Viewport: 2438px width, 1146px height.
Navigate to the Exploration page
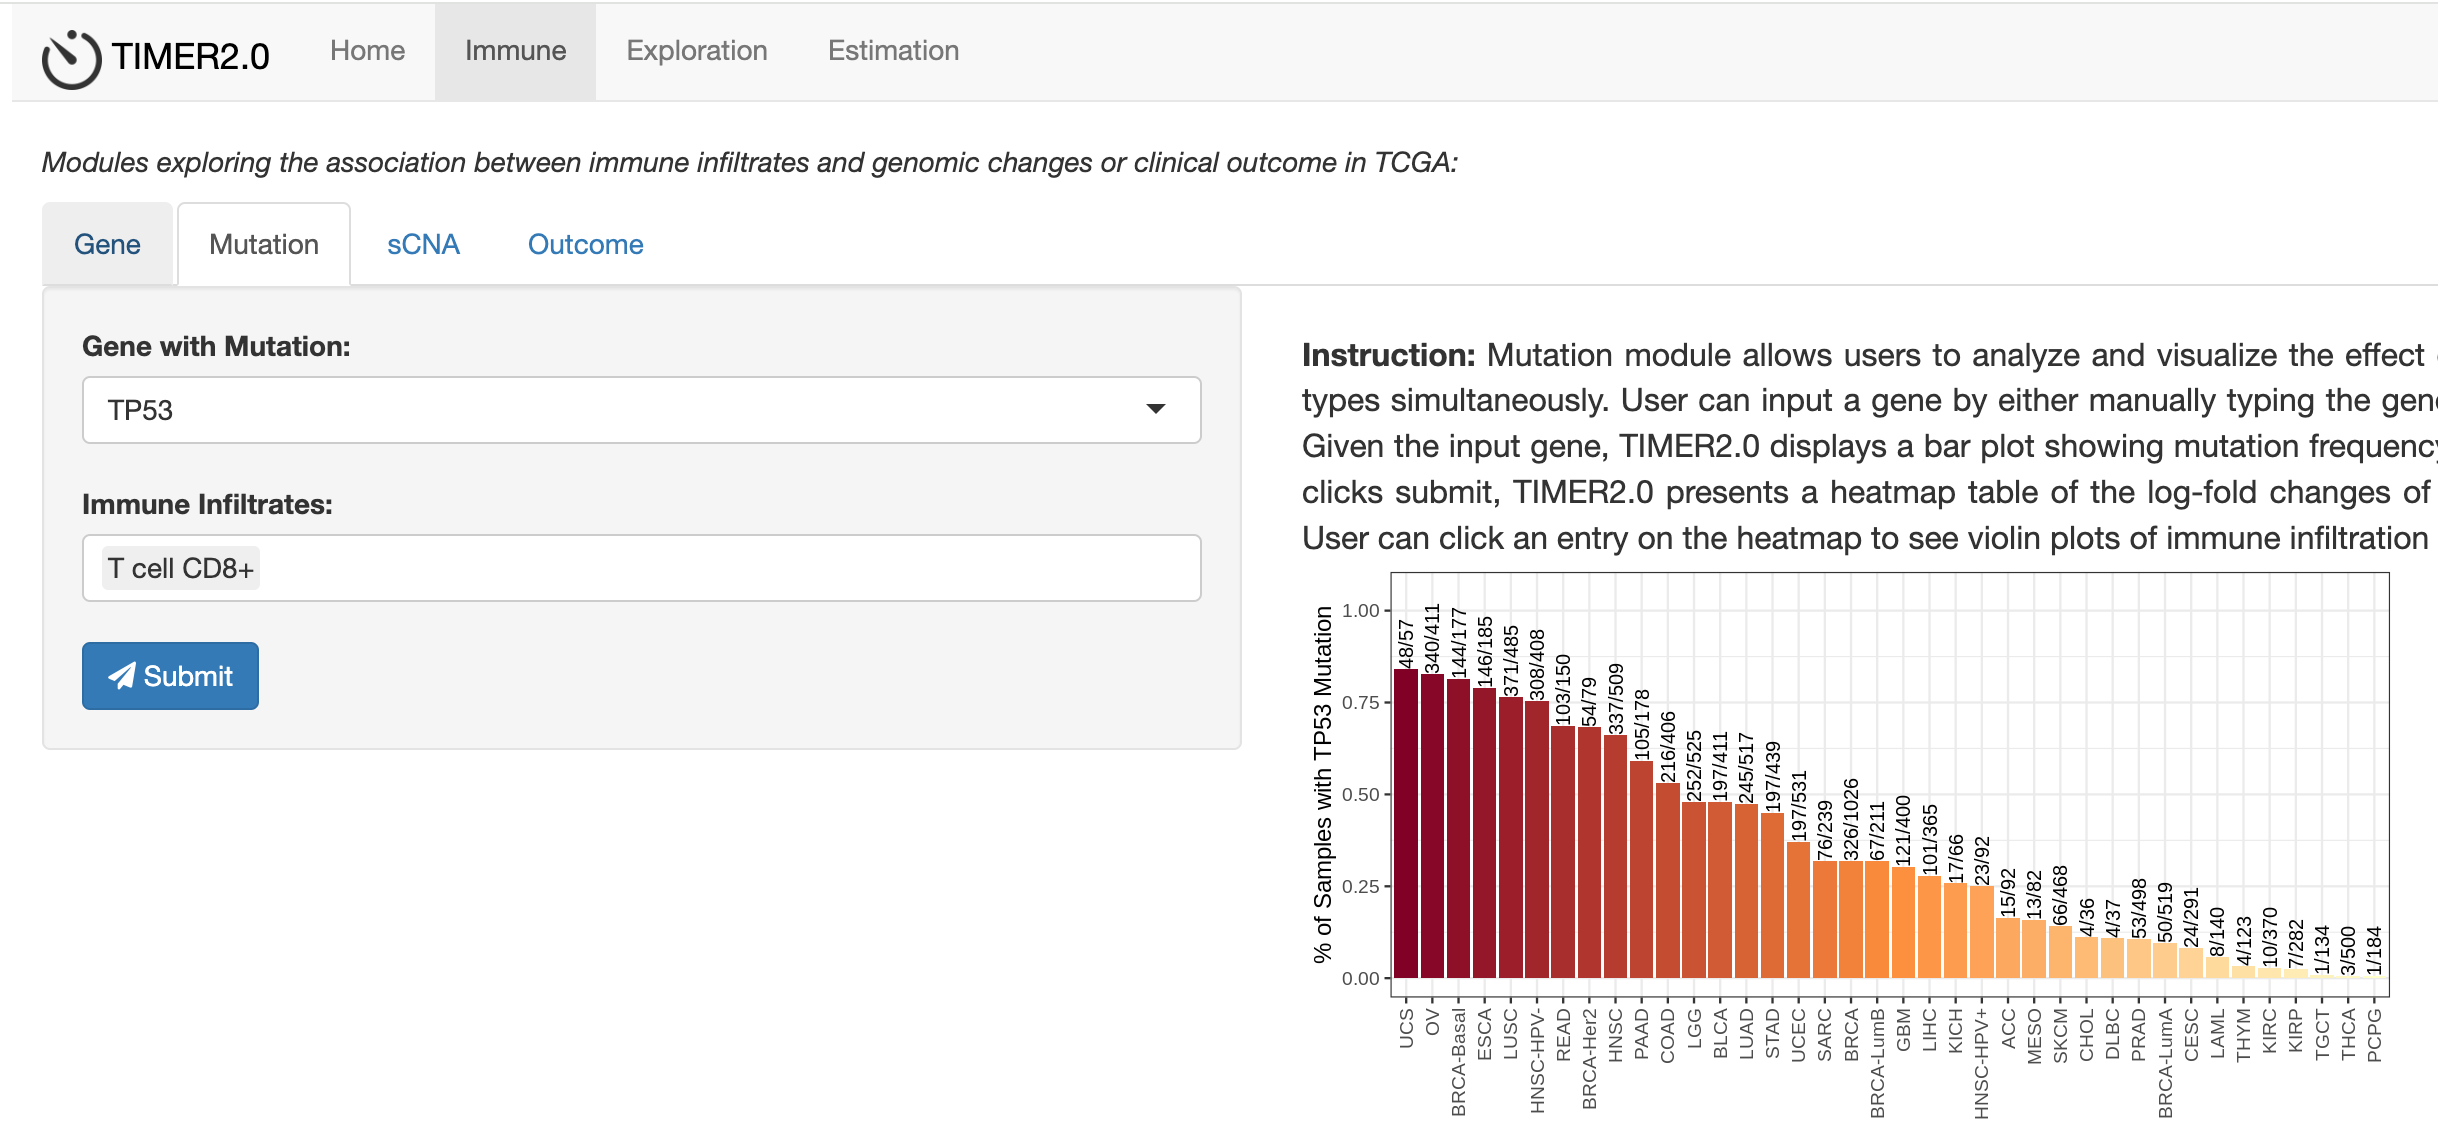[697, 51]
